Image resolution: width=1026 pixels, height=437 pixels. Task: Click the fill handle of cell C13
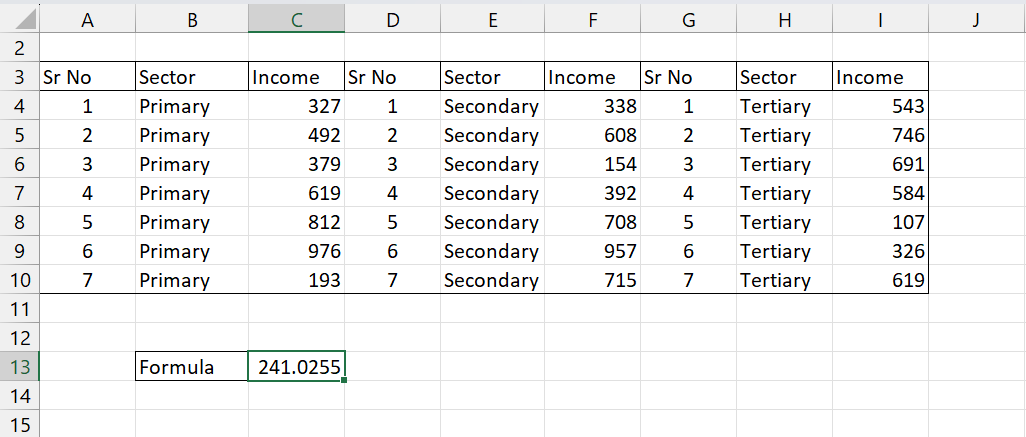[345, 381]
